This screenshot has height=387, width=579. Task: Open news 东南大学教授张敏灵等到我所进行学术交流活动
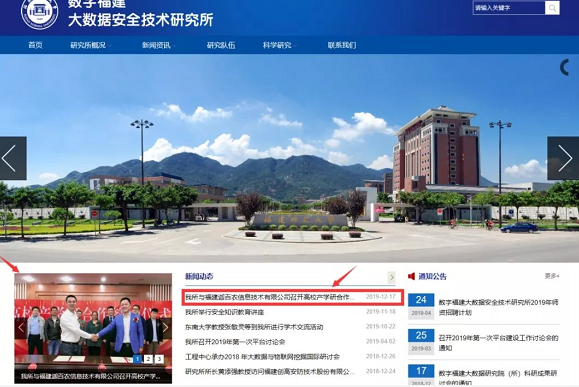254,327
